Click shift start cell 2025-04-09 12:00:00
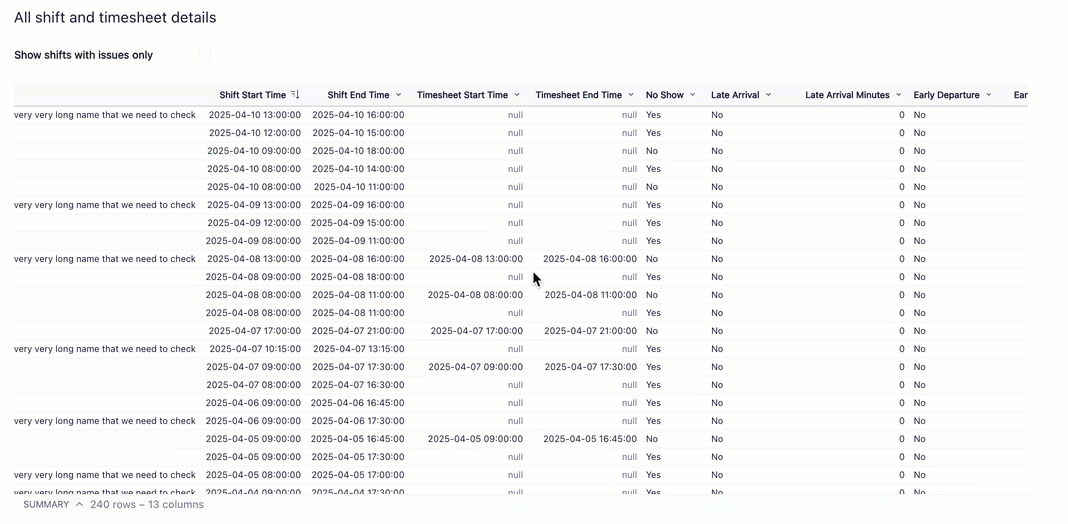This screenshot has height=524, width=1068. pos(254,223)
